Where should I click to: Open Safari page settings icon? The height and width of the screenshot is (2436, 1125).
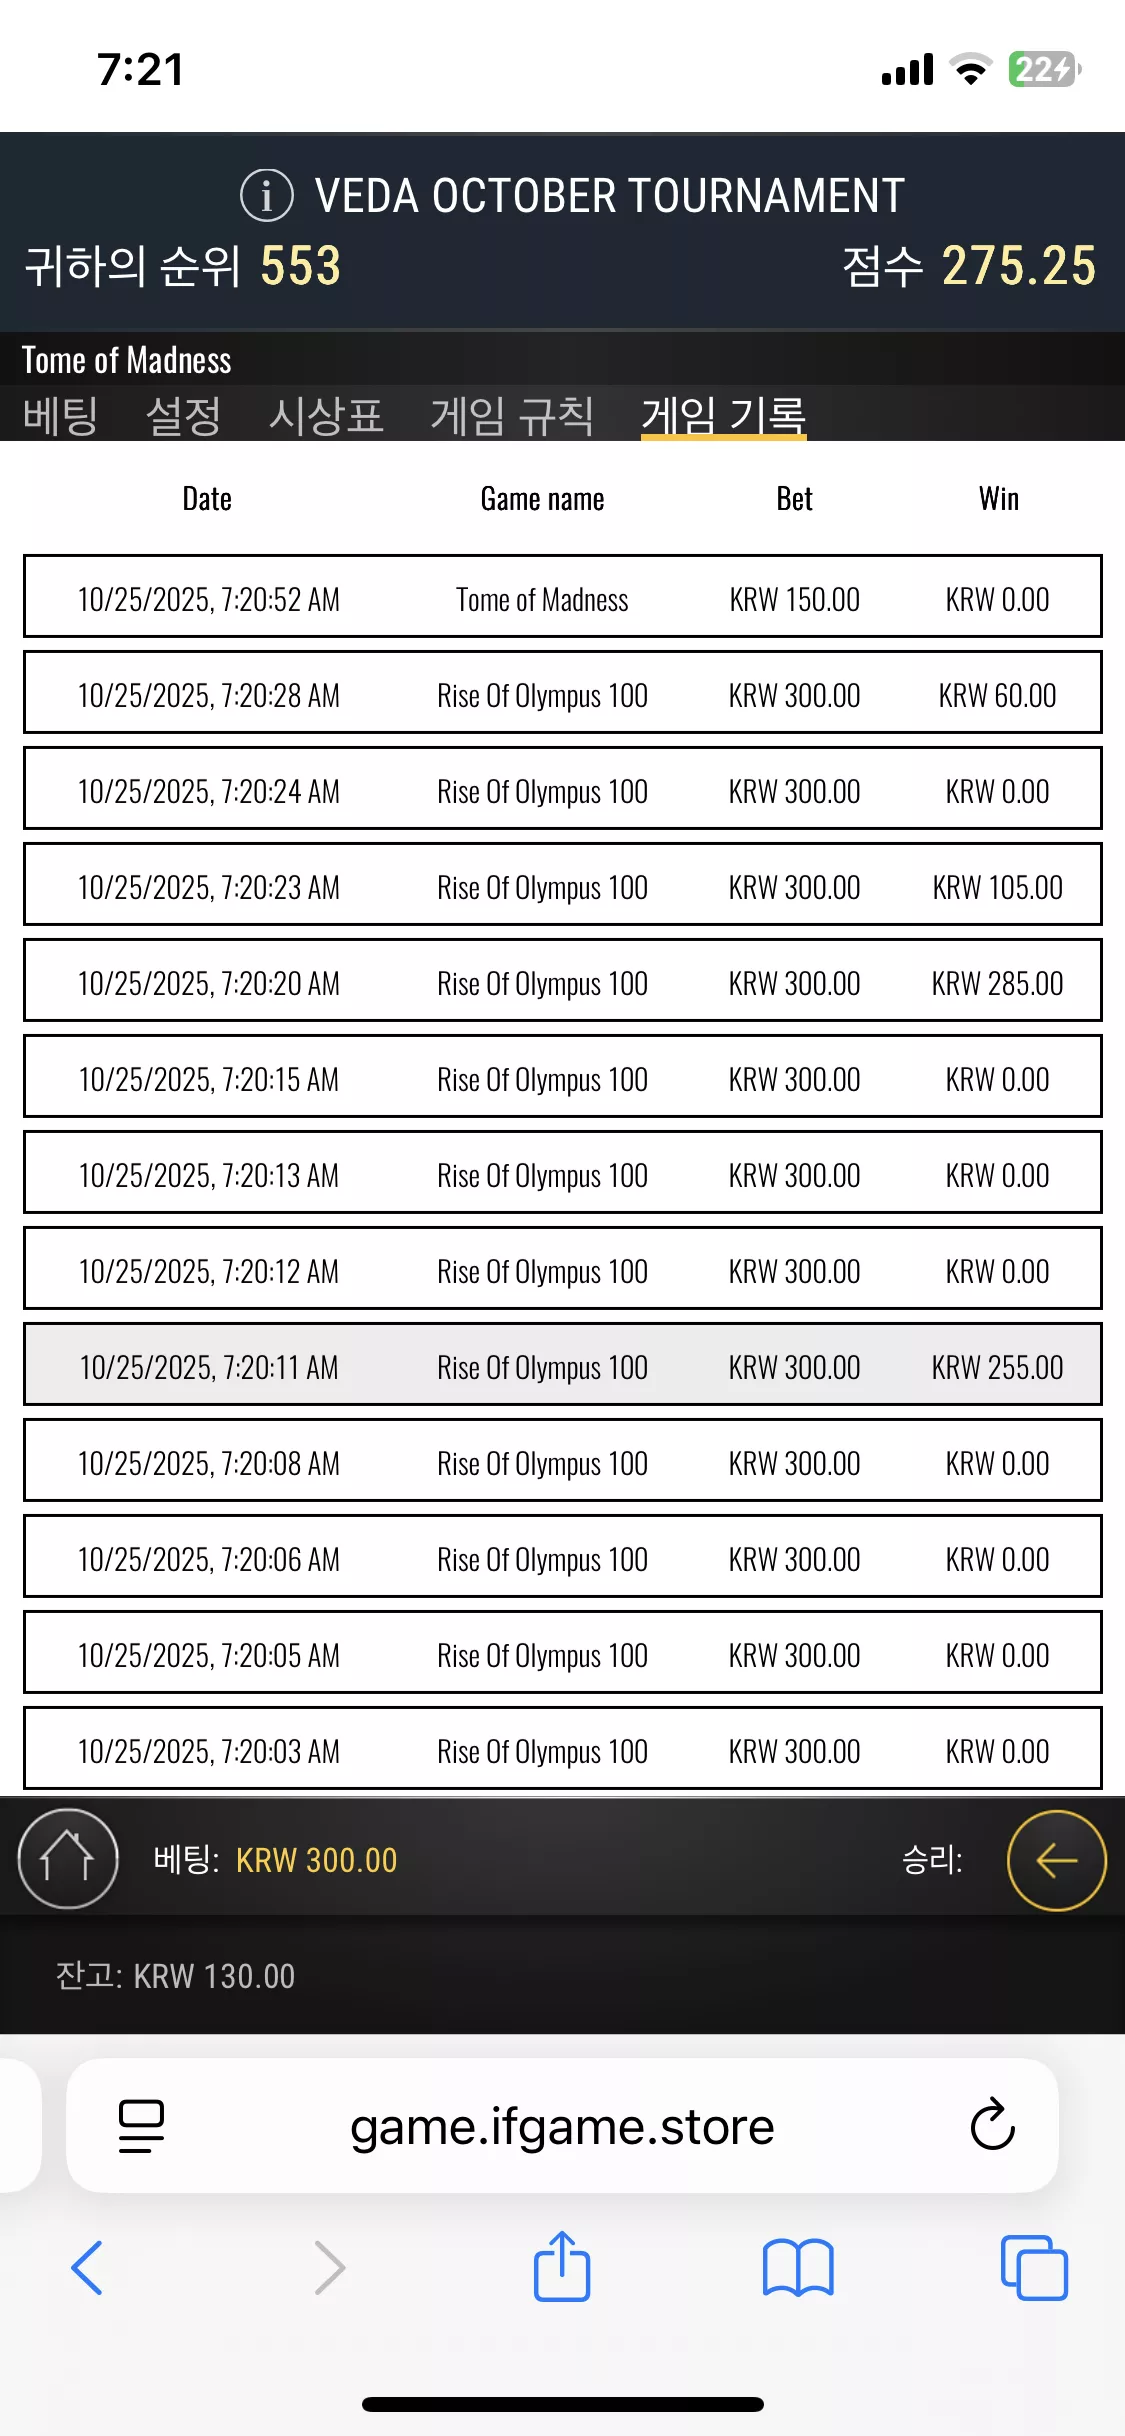(x=141, y=2125)
